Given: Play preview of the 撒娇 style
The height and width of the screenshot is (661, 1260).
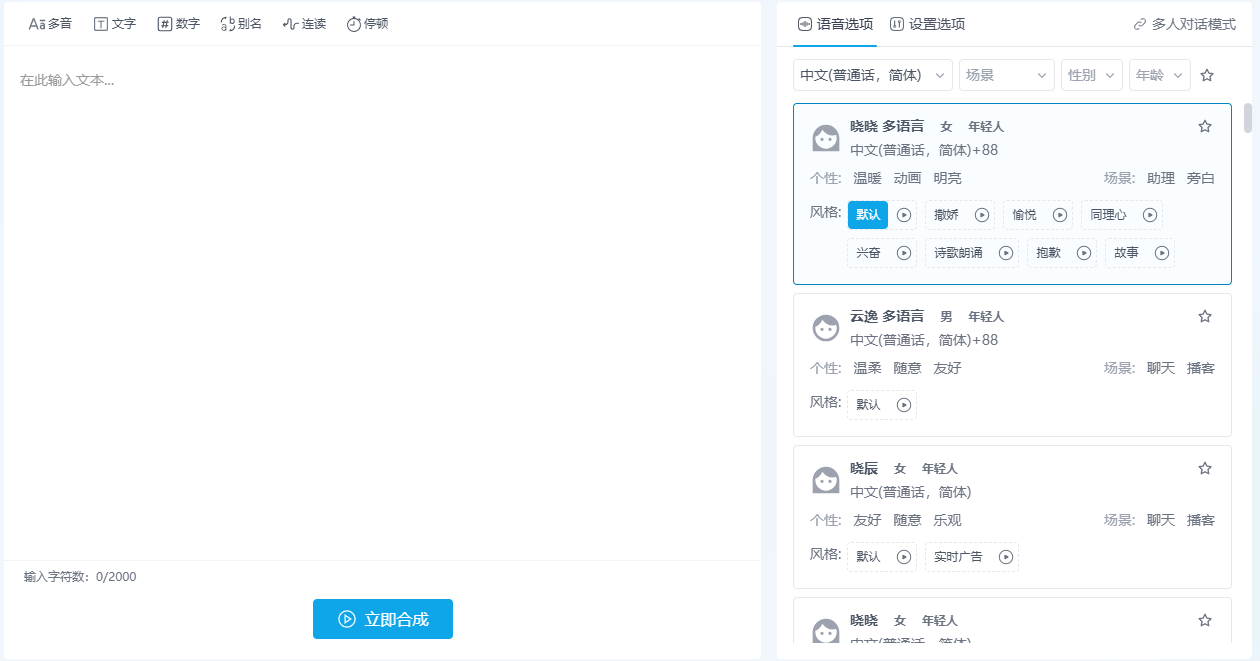Looking at the screenshot, I should (x=982, y=215).
